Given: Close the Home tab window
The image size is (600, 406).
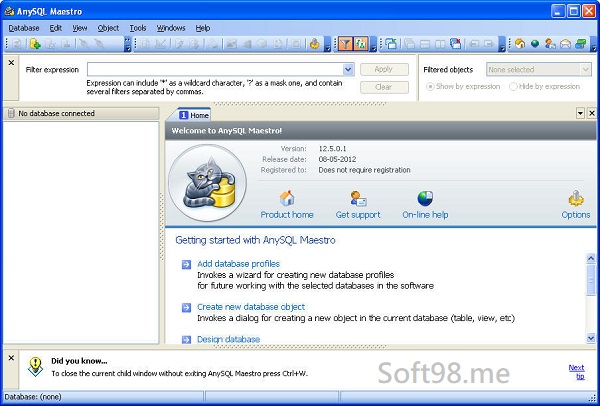Looking at the screenshot, I should (x=592, y=113).
